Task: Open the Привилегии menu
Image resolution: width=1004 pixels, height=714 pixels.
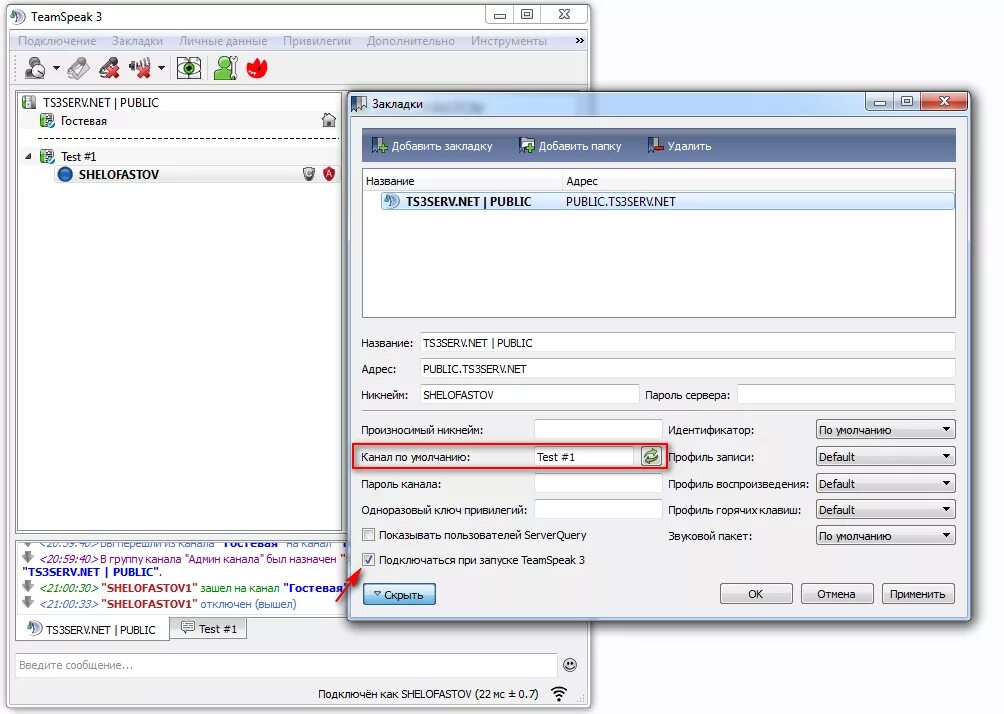Action: [x=317, y=41]
